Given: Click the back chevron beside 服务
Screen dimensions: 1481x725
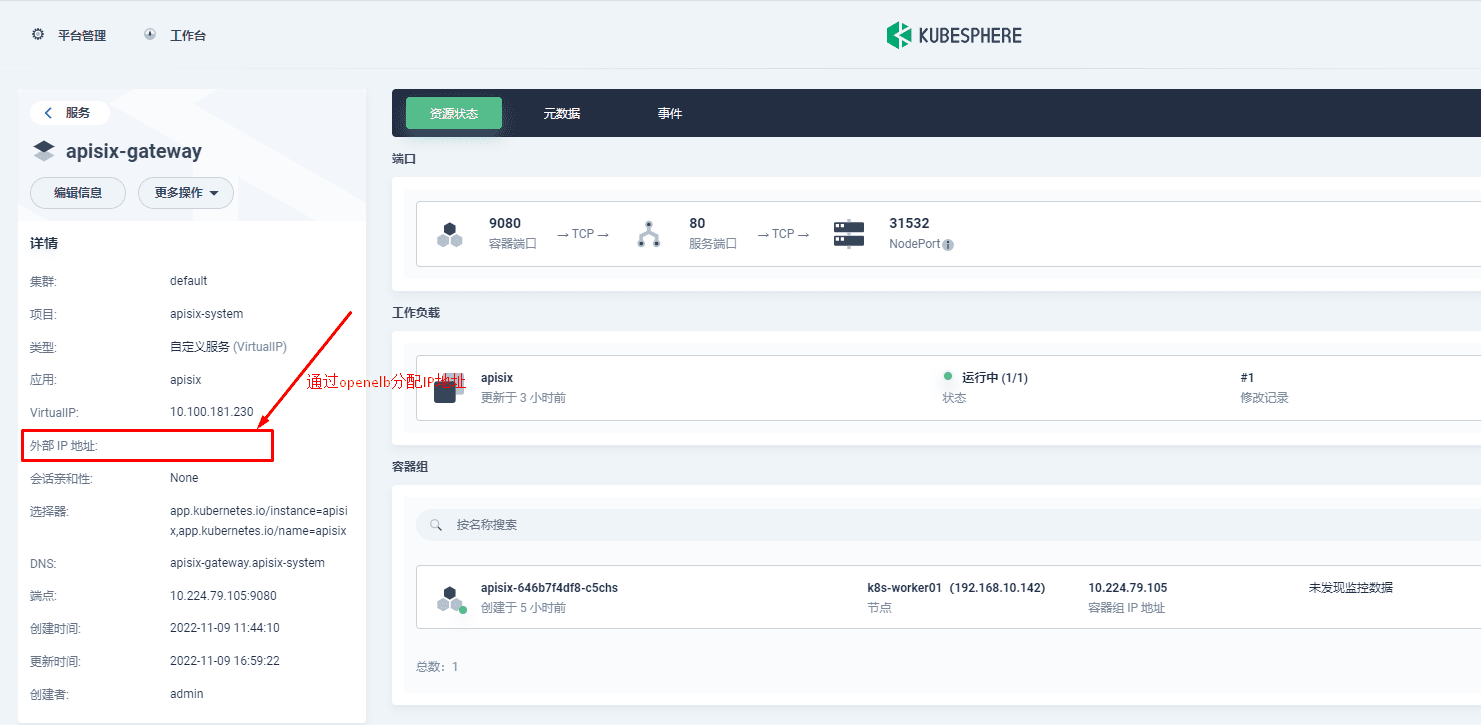Looking at the screenshot, I should (48, 113).
